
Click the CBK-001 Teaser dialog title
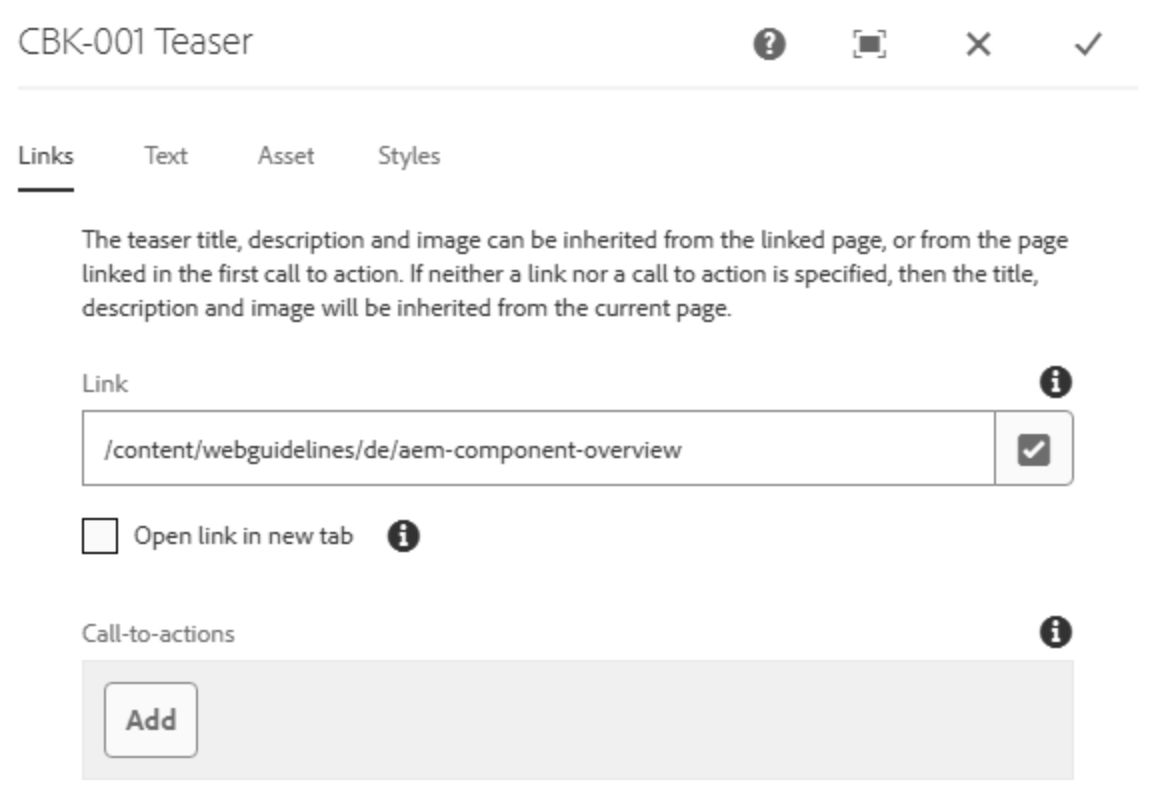(136, 43)
